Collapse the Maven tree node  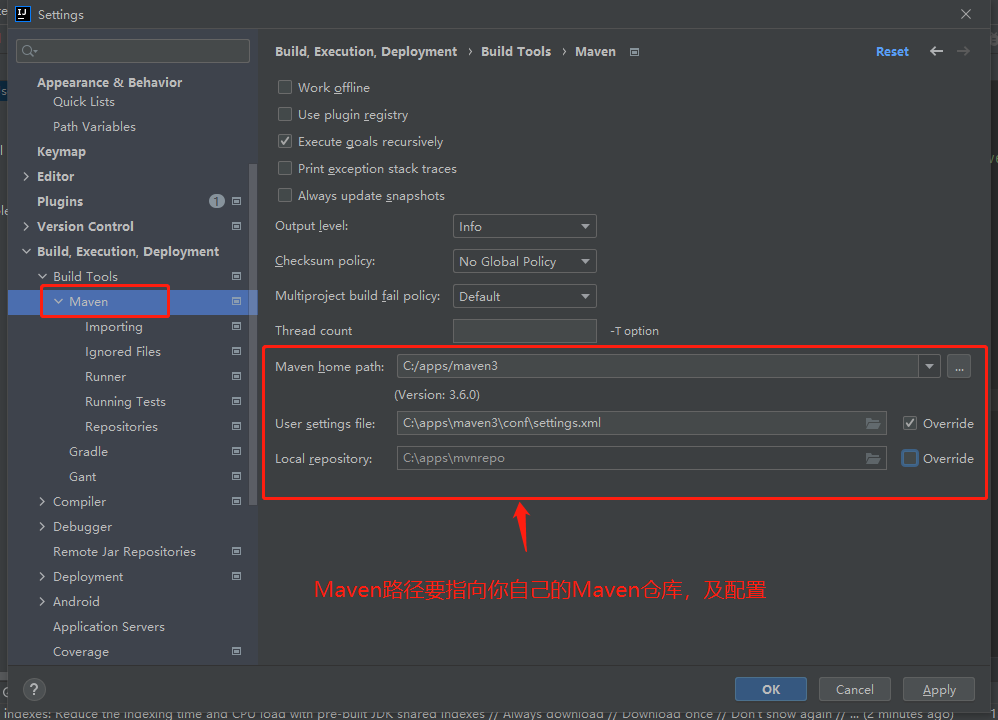[59, 301]
